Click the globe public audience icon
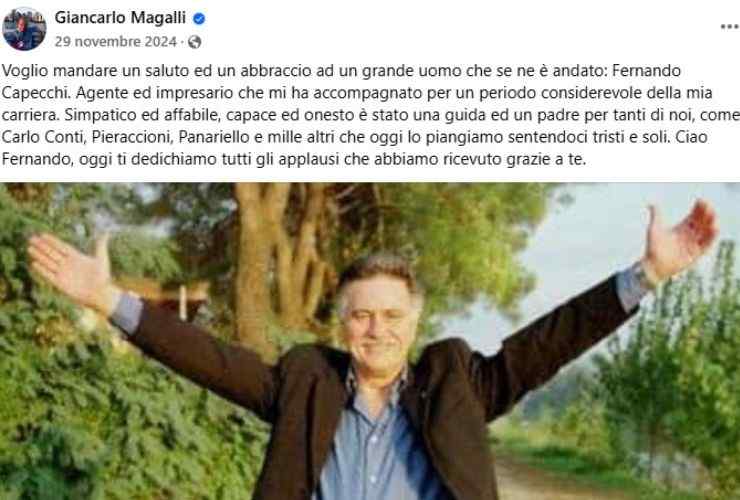Viewport: 740px width, 500px height. click(x=195, y=42)
